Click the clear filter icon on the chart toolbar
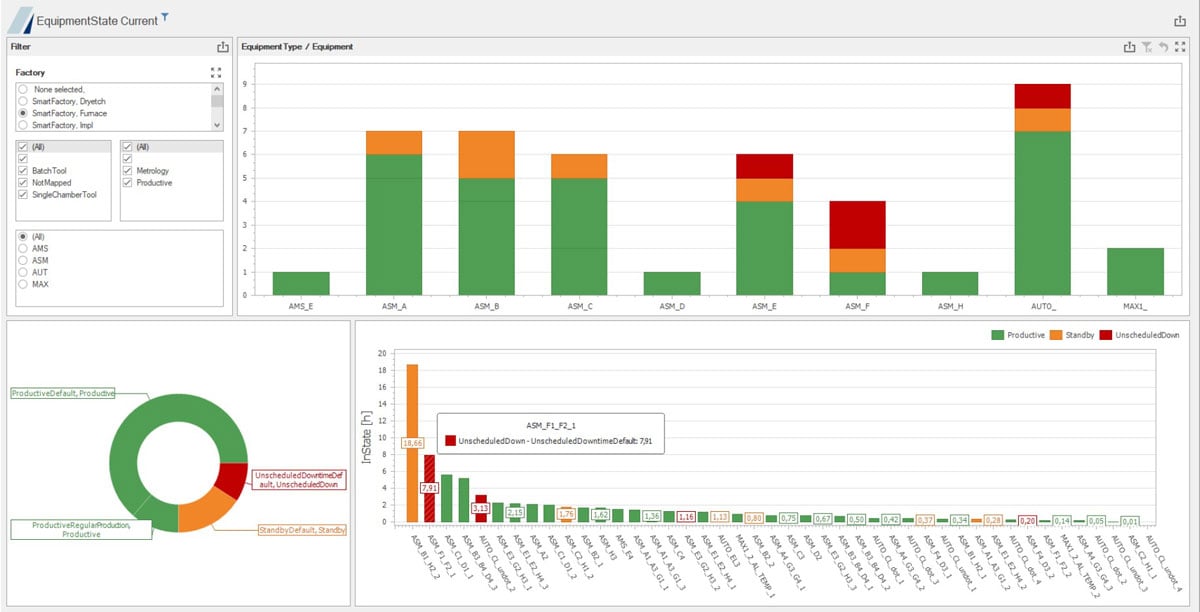 (x=1145, y=46)
